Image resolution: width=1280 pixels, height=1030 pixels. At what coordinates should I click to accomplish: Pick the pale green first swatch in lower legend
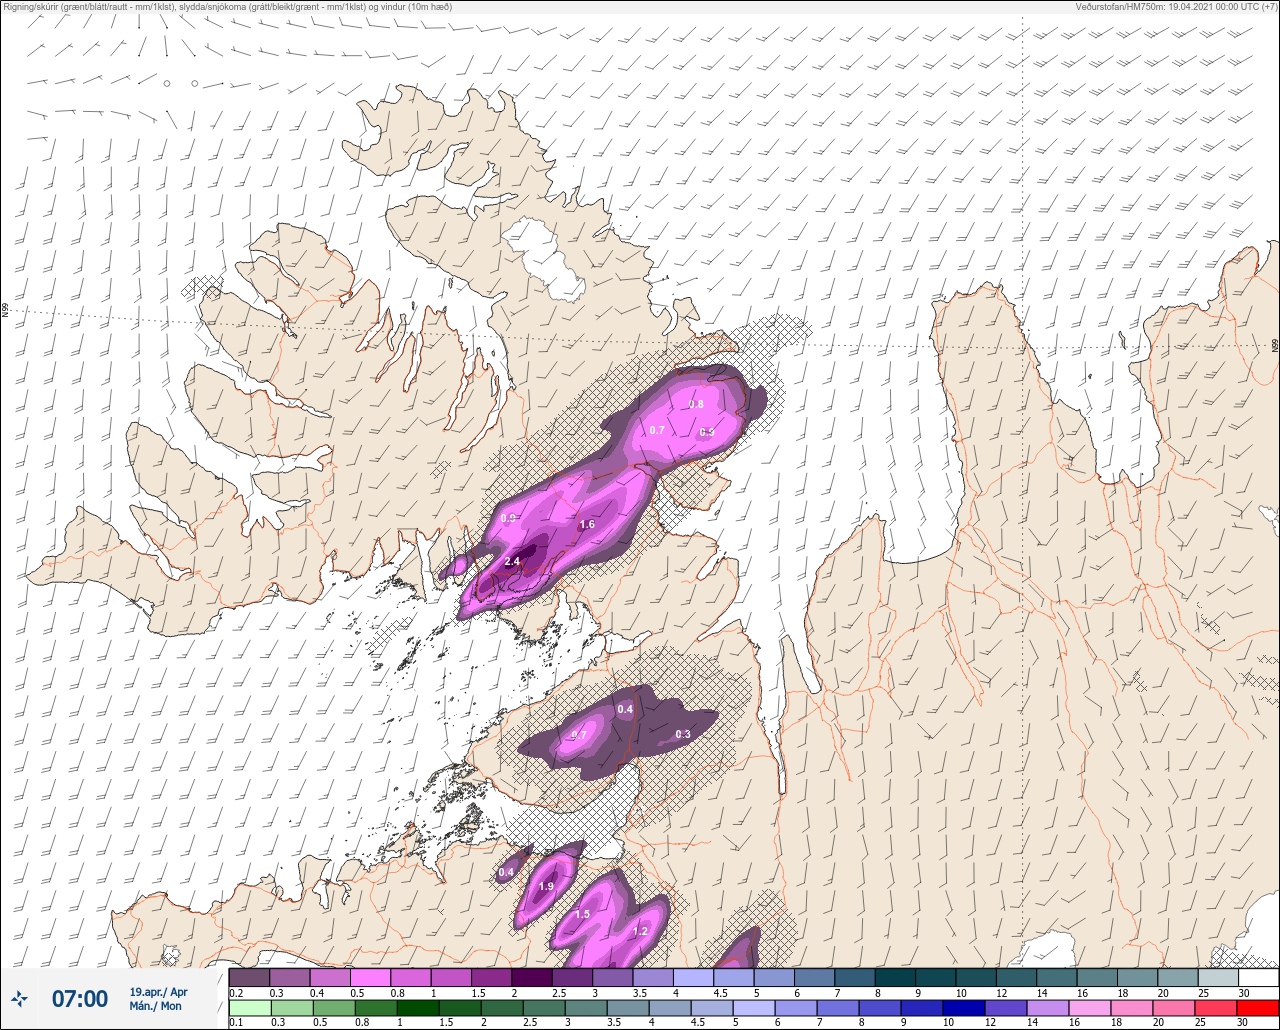point(249,1007)
